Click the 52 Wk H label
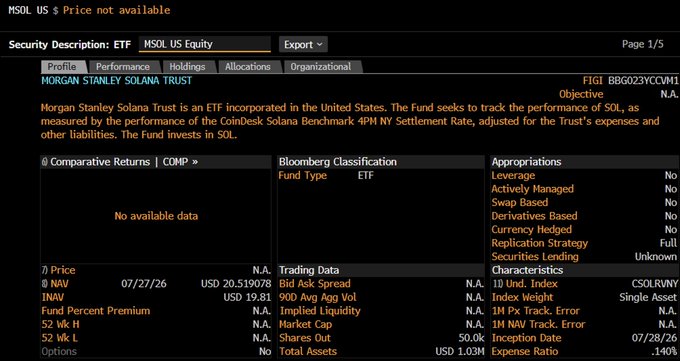Image resolution: width=680 pixels, height=361 pixels. pyautogui.click(x=61, y=324)
